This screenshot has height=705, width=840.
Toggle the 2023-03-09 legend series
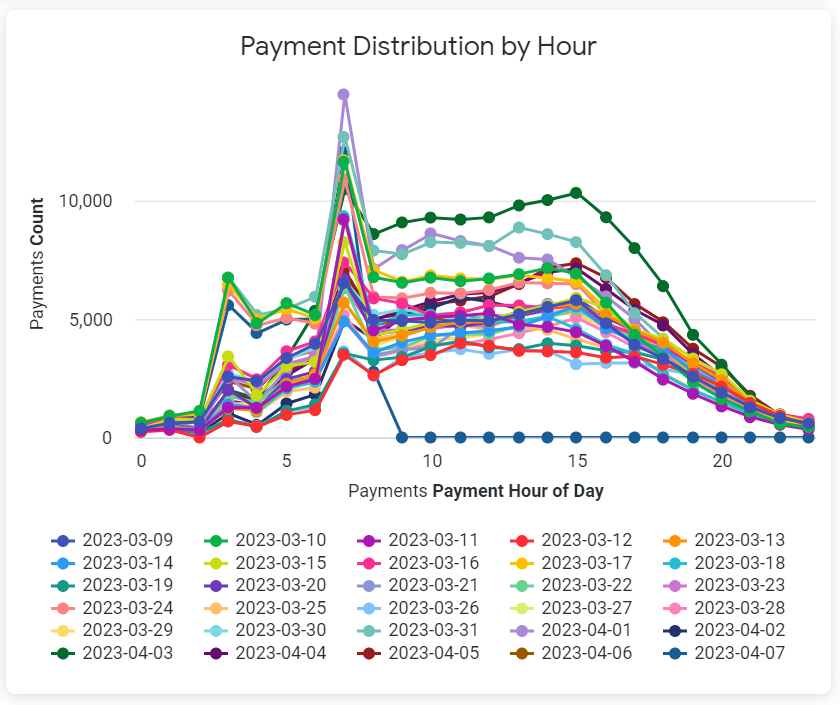point(112,540)
